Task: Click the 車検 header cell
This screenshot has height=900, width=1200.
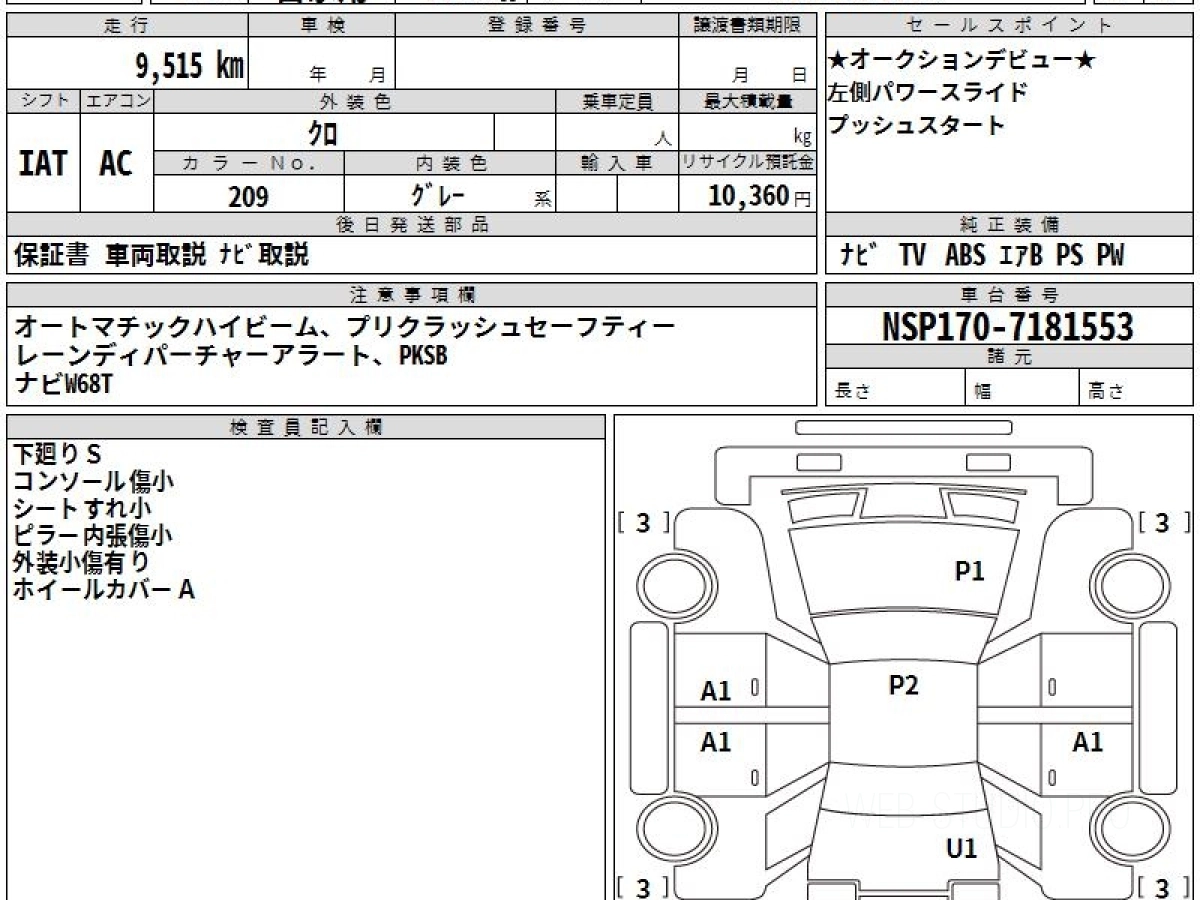Action: tap(322, 25)
